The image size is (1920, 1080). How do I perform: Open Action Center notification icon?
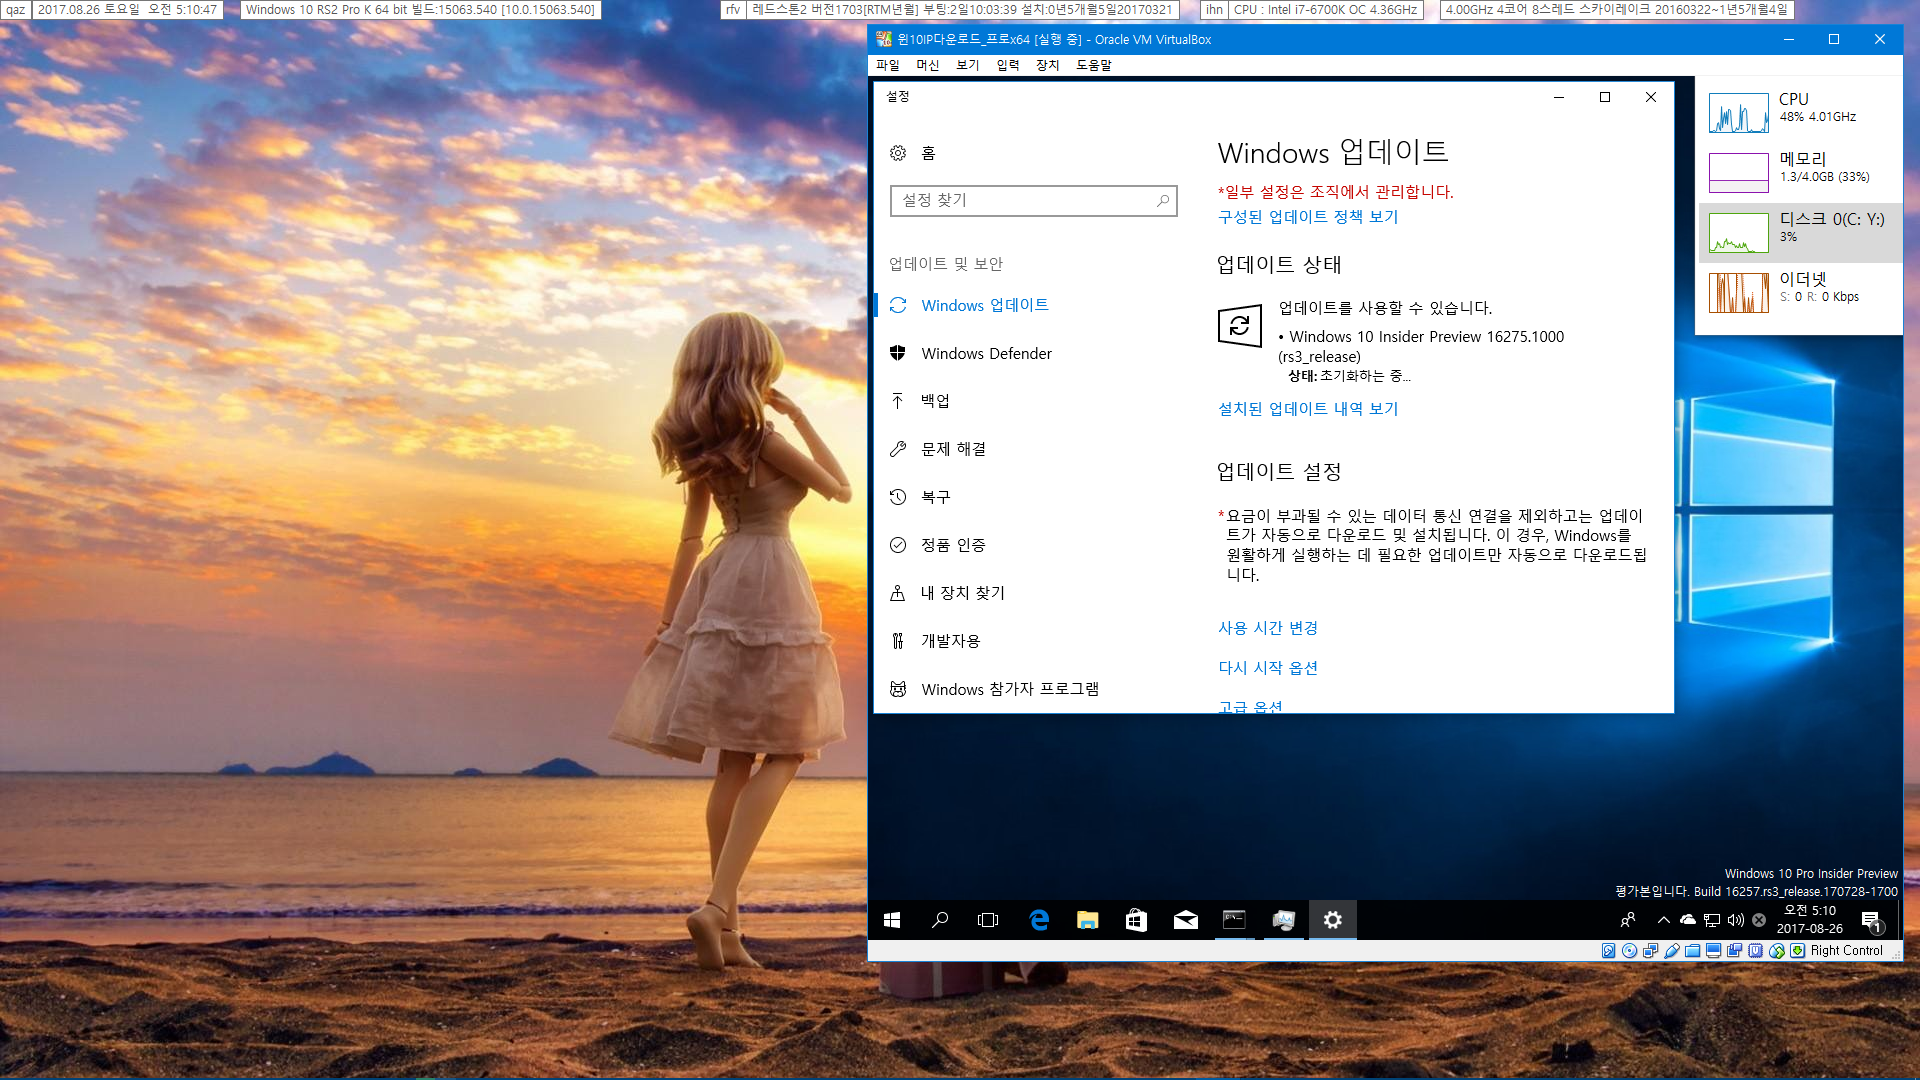pos(1872,920)
